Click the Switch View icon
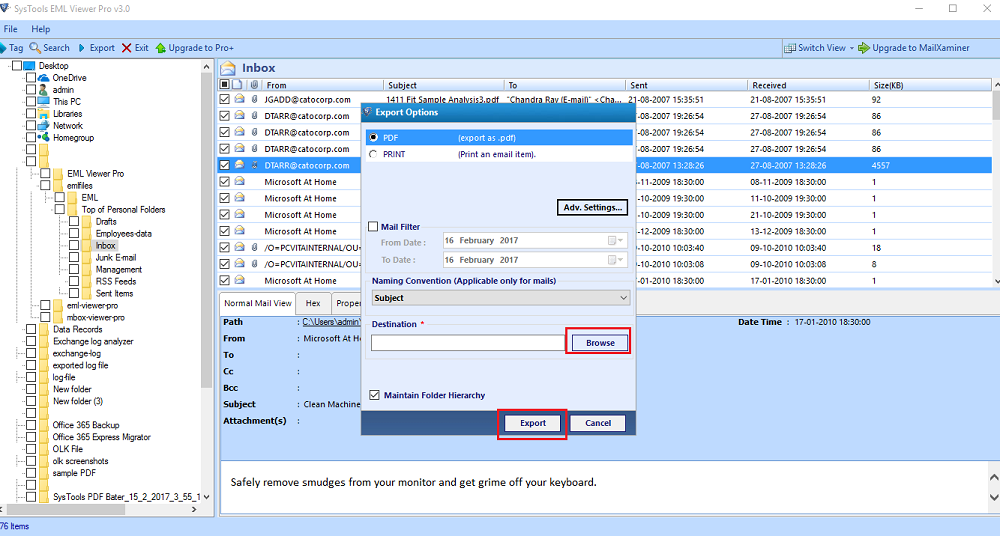The image size is (1000, 536). pos(790,48)
